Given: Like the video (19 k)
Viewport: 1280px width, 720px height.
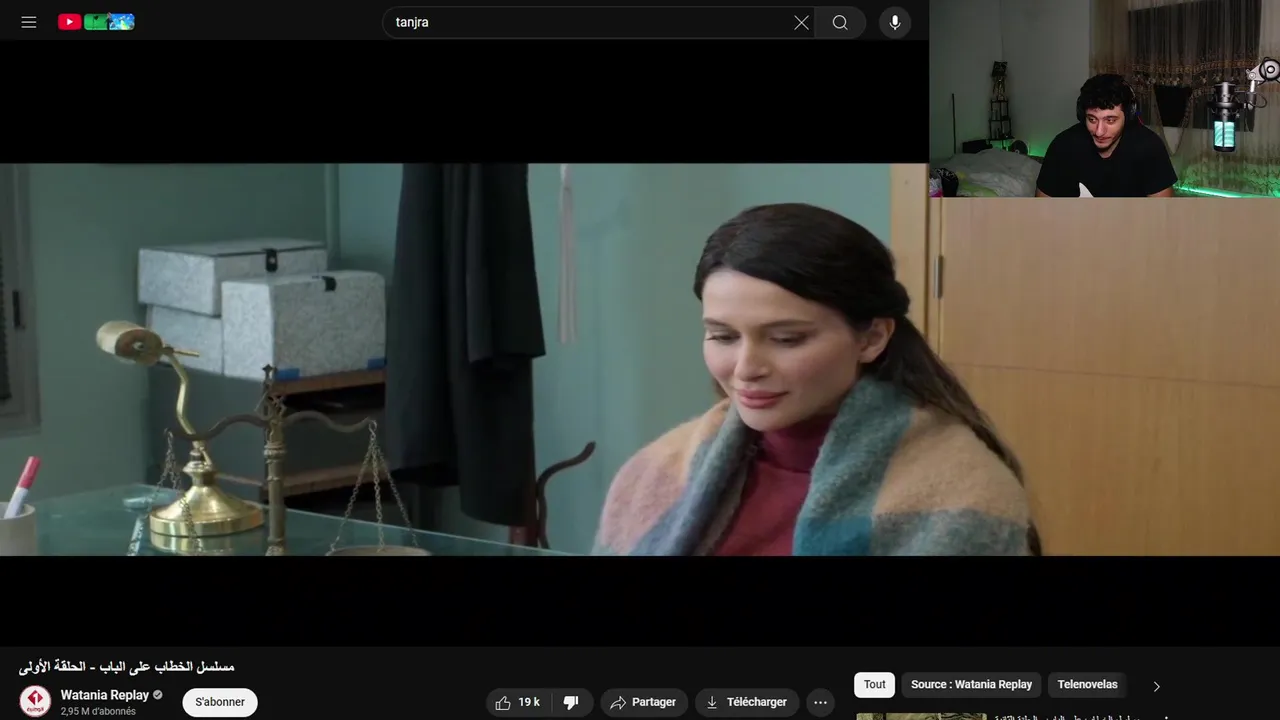Looking at the screenshot, I should [518, 702].
